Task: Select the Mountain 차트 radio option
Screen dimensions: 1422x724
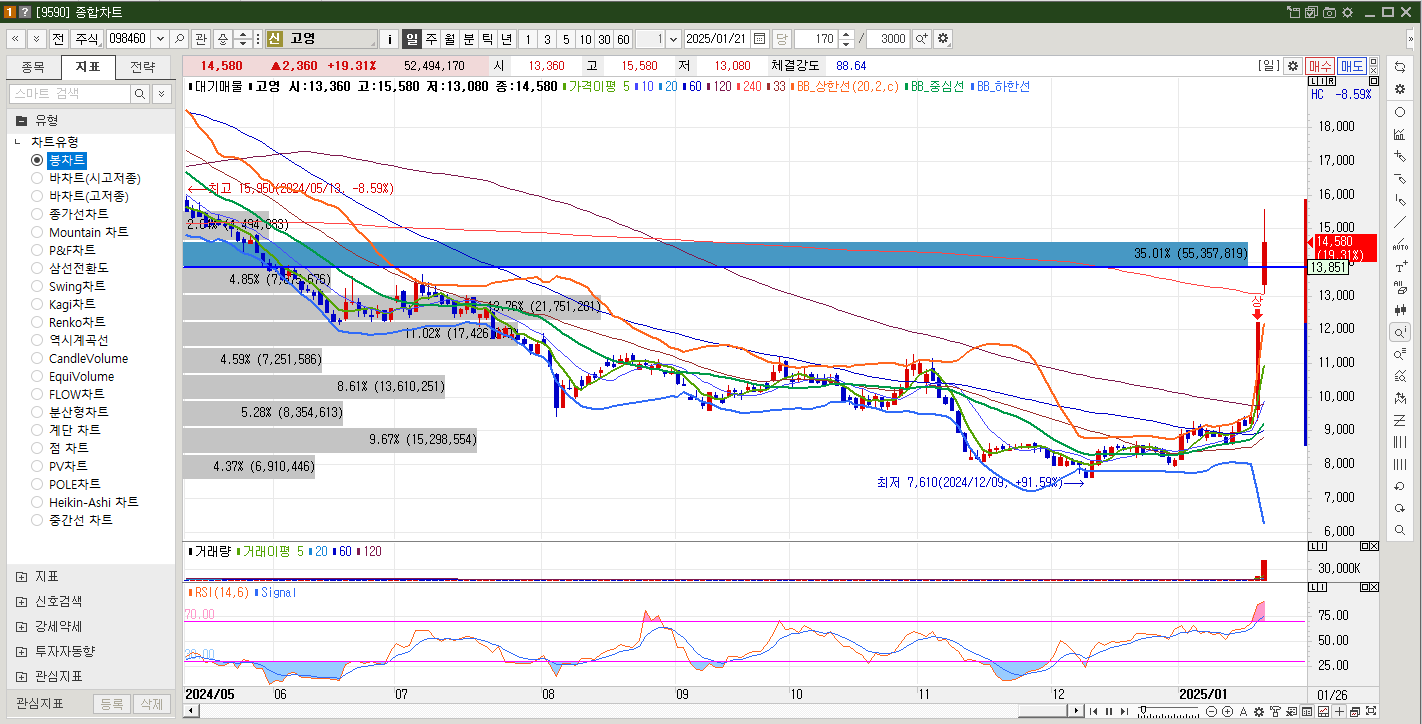Action: 38,232
